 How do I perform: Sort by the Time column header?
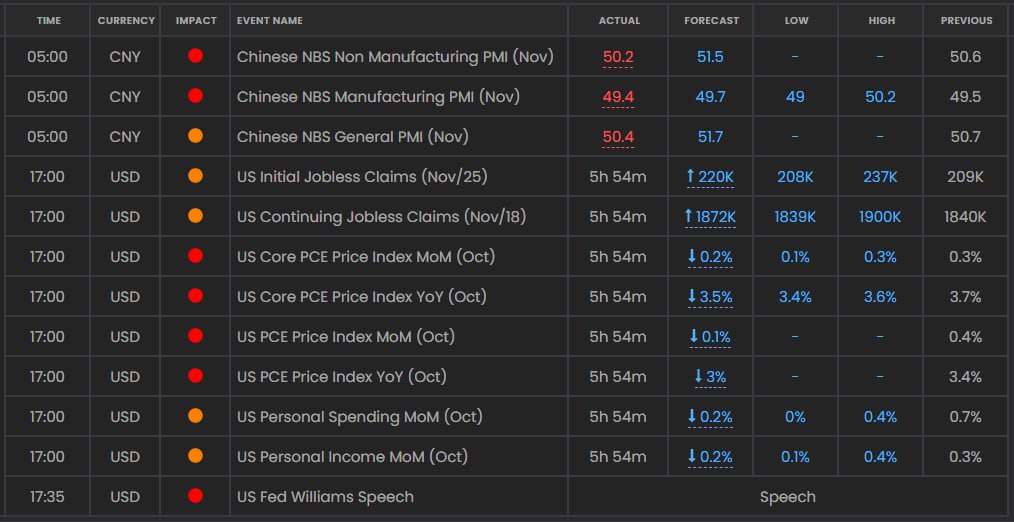point(49,20)
